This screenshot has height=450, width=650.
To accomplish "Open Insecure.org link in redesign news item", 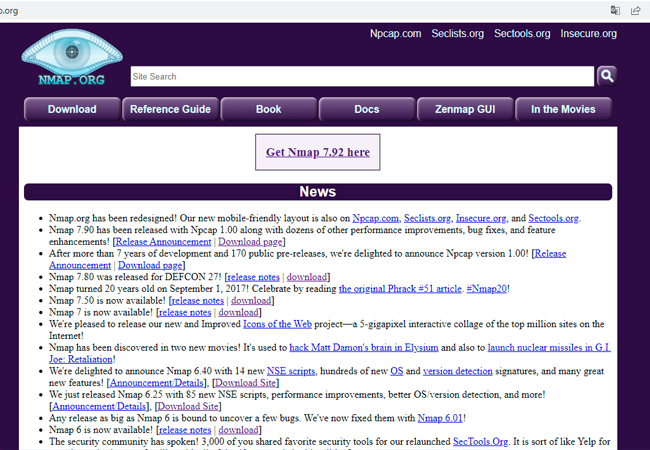I will [x=481, y=218].
